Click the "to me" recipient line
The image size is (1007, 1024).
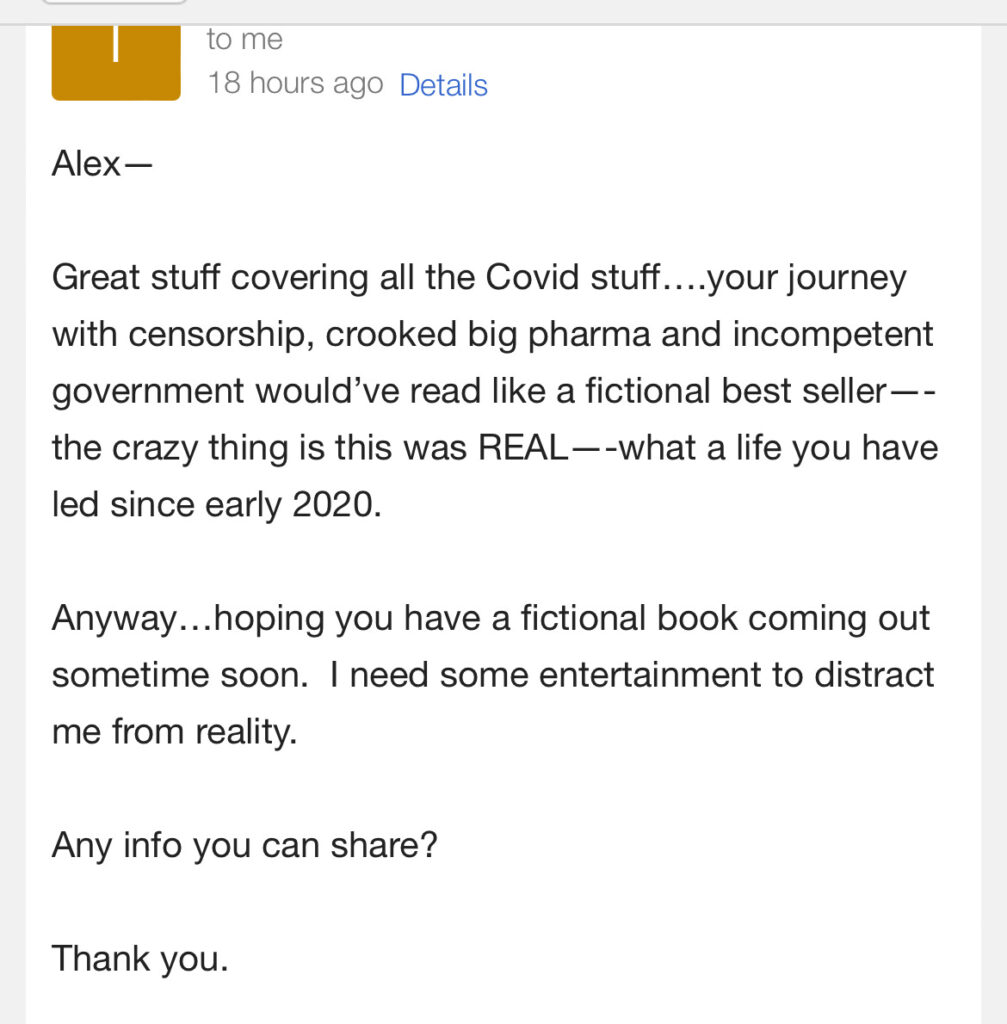coord(244,40)
